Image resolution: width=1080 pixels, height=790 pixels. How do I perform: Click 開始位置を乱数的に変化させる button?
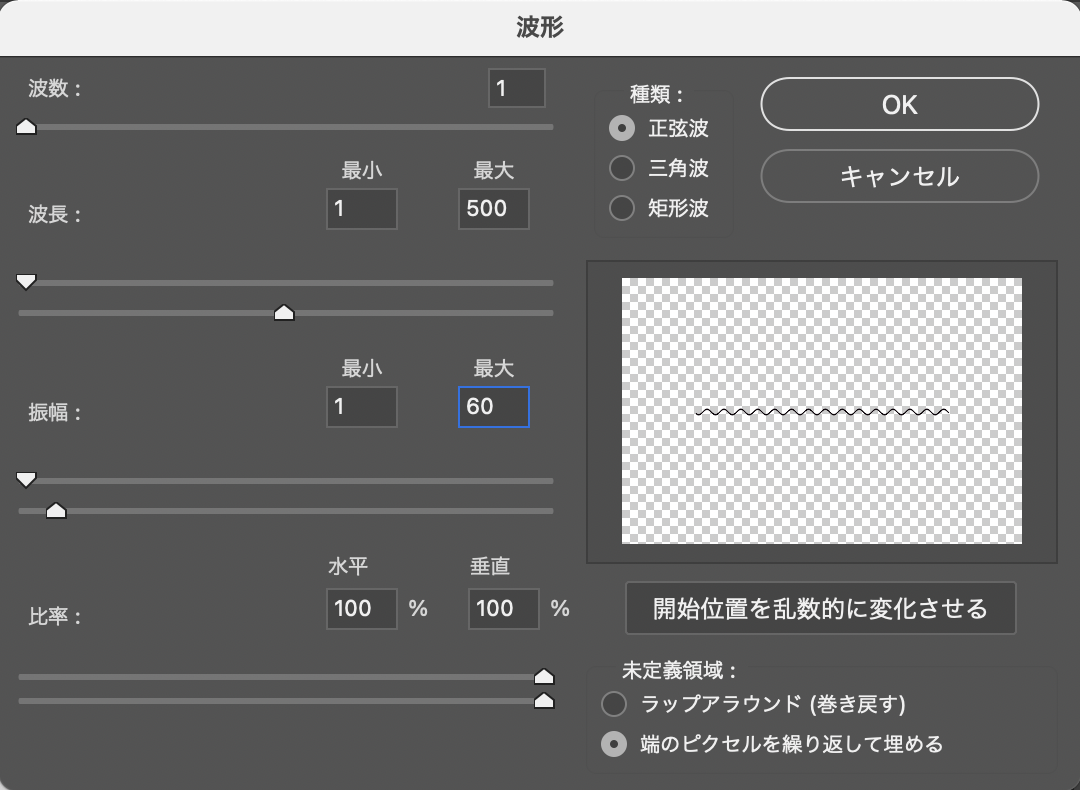pyautogui.click(x=820, y=608)
